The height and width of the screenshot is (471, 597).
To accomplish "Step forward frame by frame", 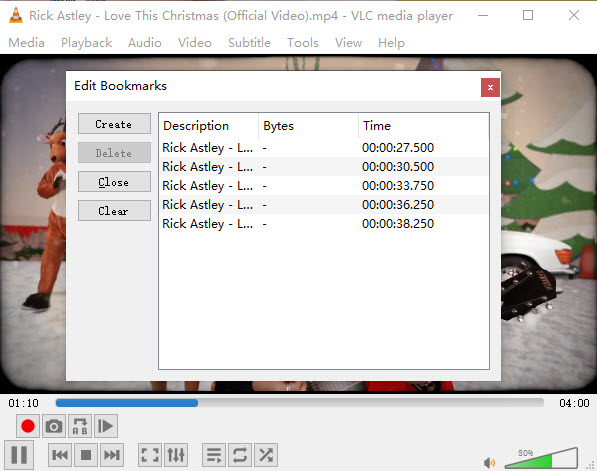I will click(x=106, y=426).
